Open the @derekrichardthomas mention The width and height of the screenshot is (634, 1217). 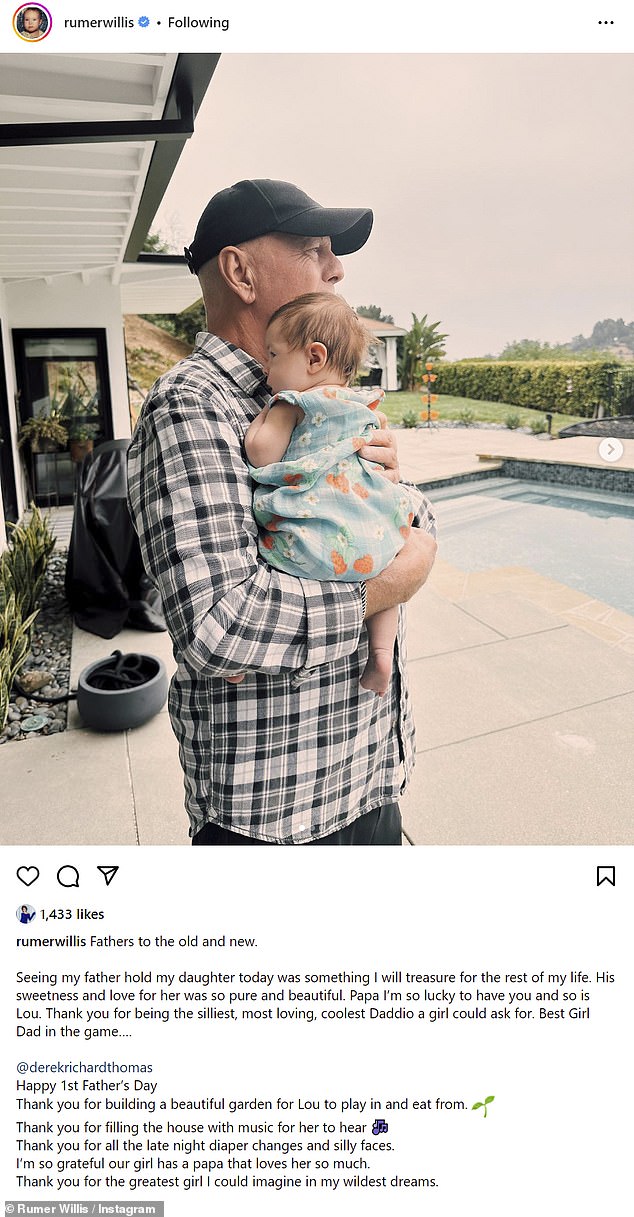[x=85, y=1067]
